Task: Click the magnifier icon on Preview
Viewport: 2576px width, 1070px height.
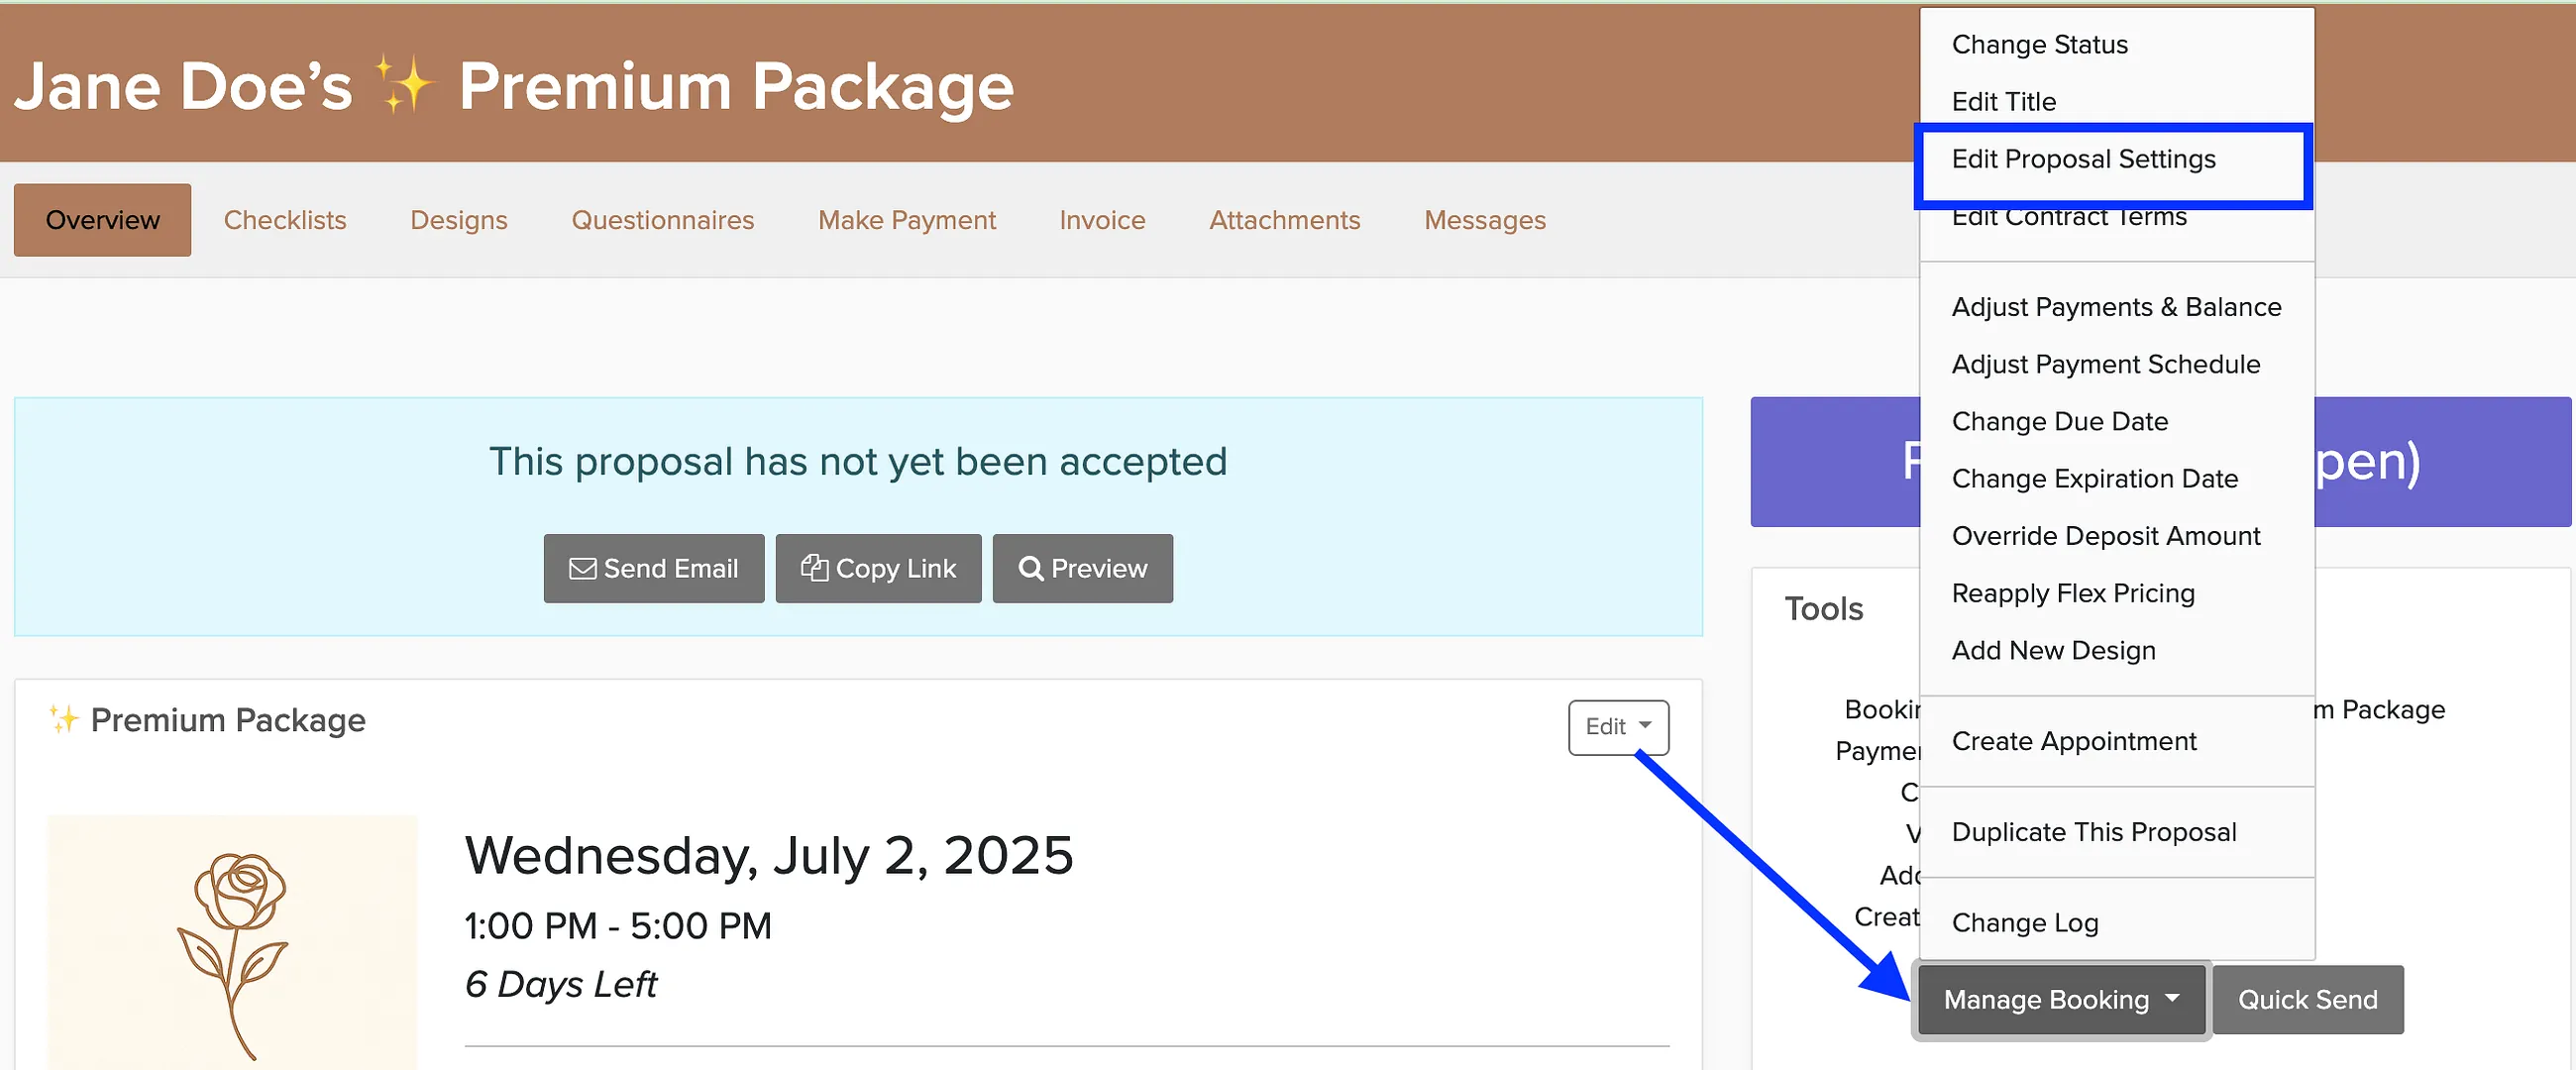Action: [x=1030, y=568]
